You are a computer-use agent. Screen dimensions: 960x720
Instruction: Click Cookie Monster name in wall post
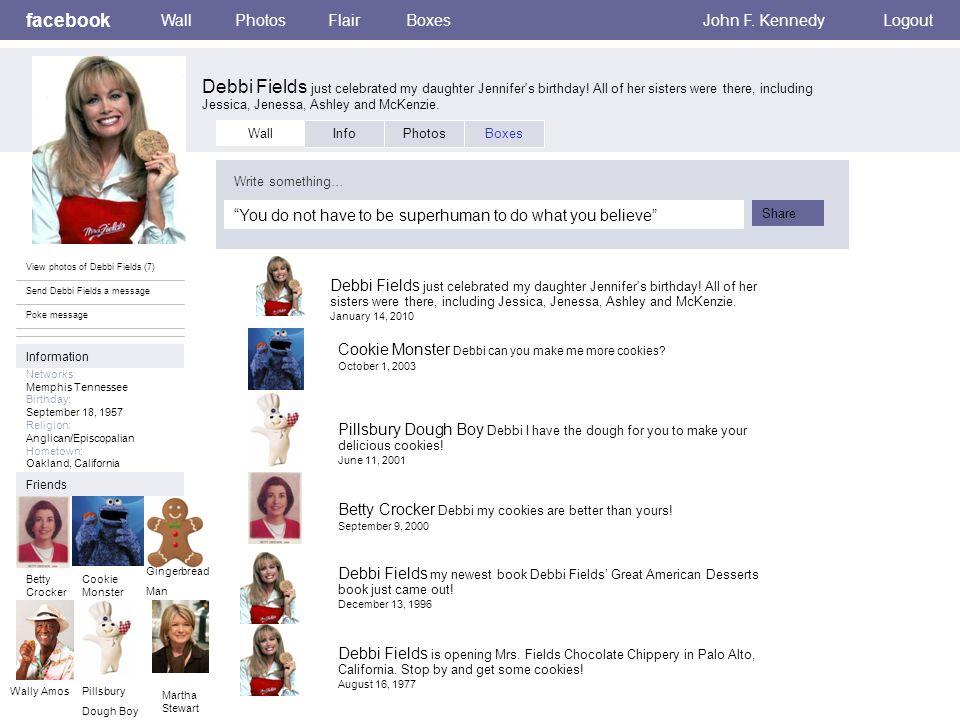coord(394,350)
